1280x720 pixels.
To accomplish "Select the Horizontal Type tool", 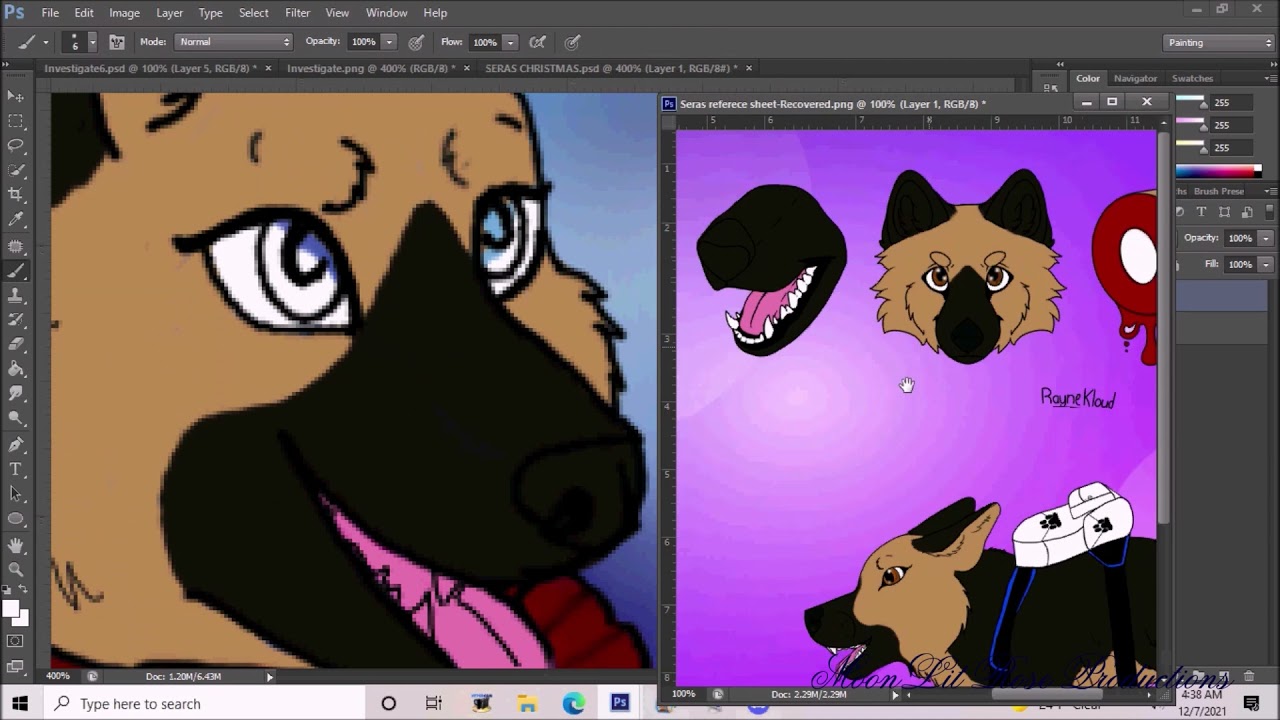I will 16,470.
